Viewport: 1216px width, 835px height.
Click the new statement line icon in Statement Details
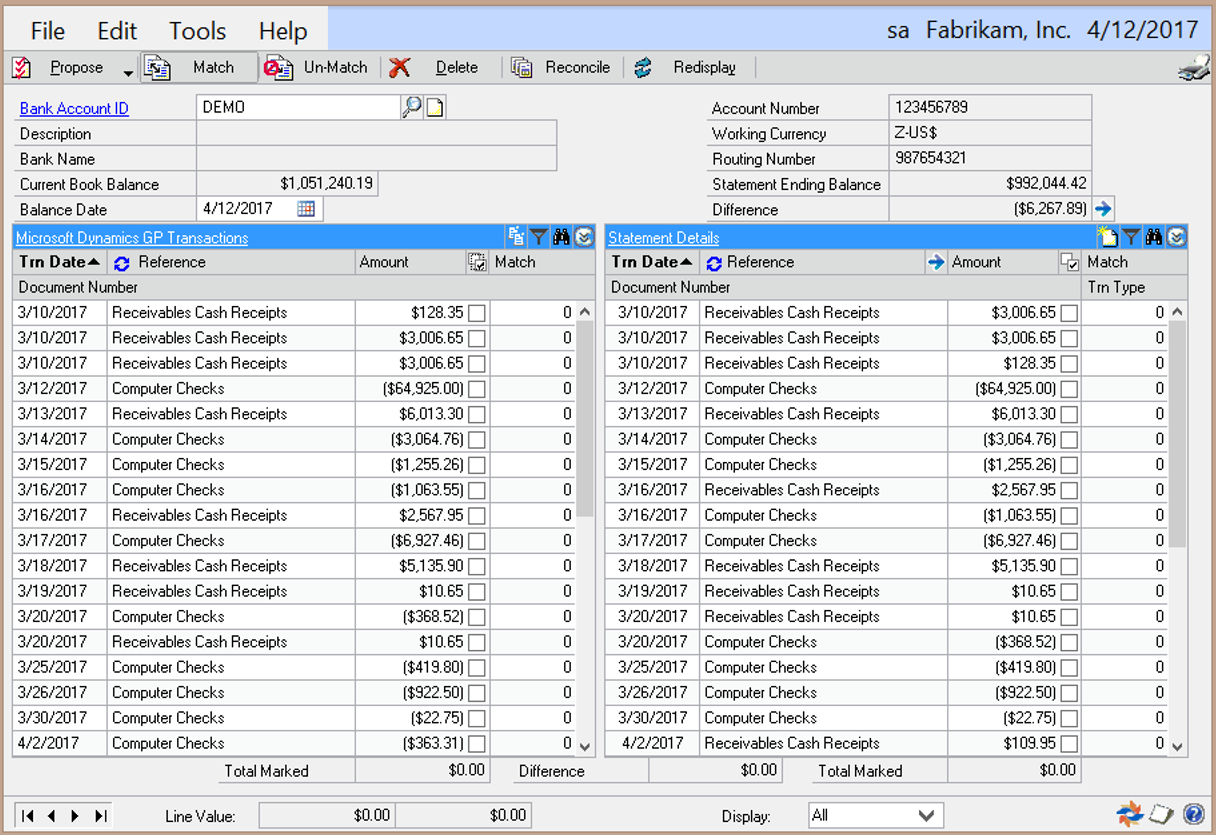pos(1107,237)
